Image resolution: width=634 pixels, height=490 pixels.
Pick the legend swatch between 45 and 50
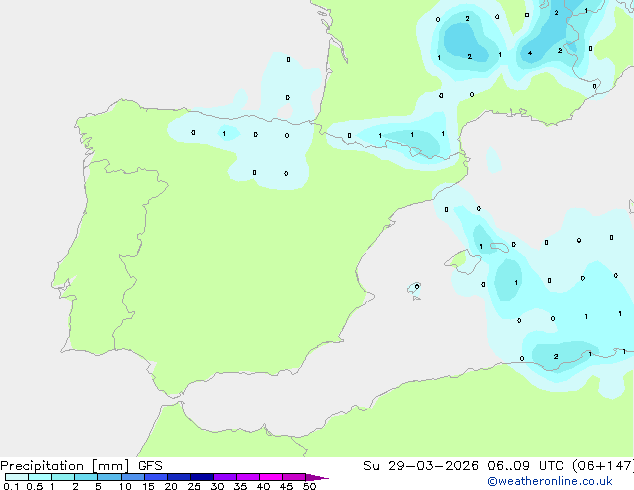(x=294, y=477)
